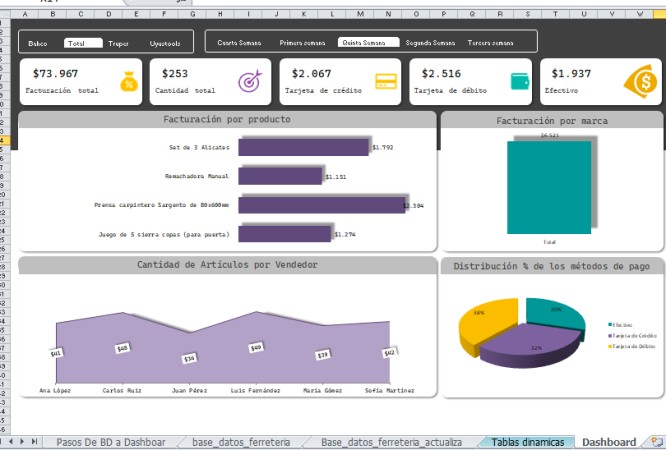Click the gold dollar coin icon
Viewport: 666px width, 450px height.
click(641, 81)
